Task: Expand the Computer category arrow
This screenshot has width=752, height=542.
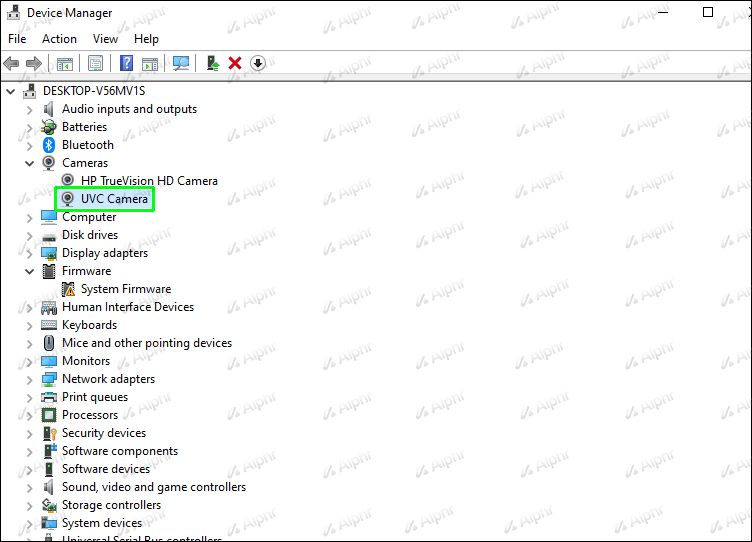Action: click(x=30, y=218)
